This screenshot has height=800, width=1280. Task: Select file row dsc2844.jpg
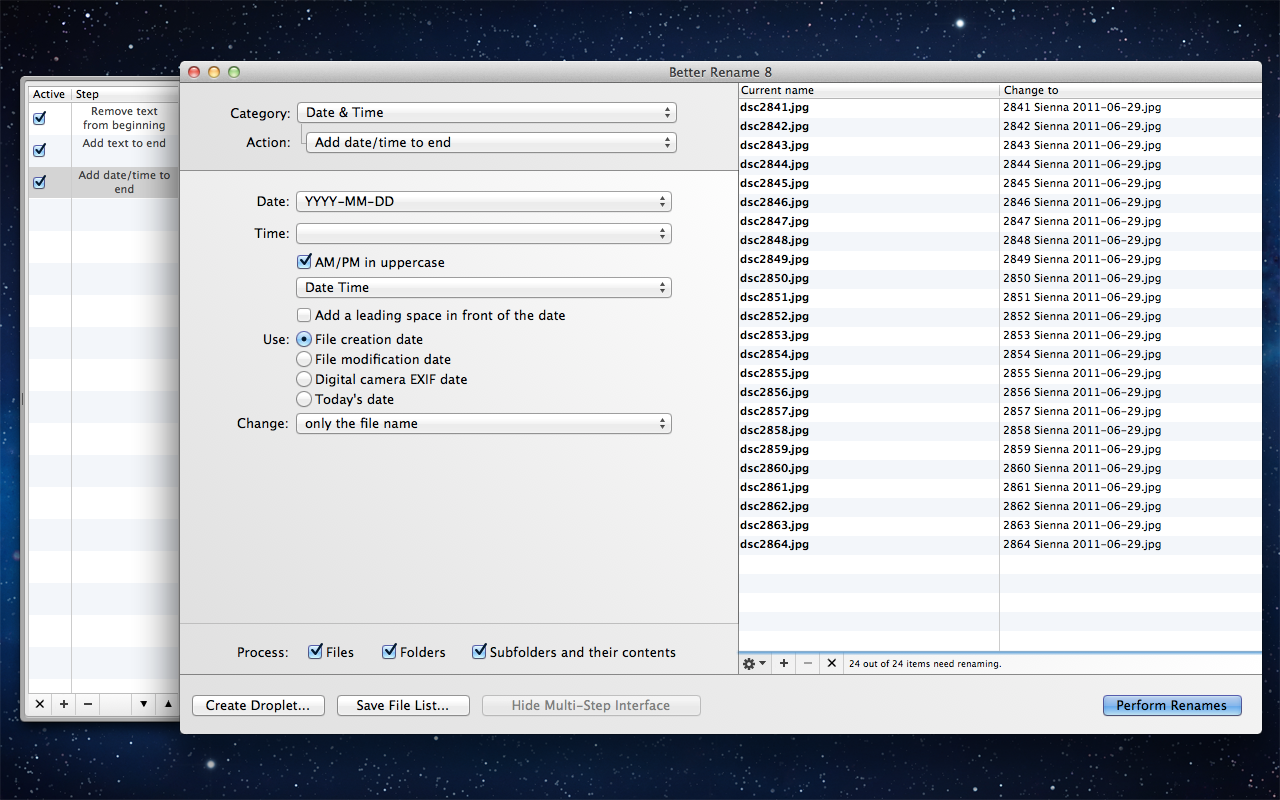(869, 164)
